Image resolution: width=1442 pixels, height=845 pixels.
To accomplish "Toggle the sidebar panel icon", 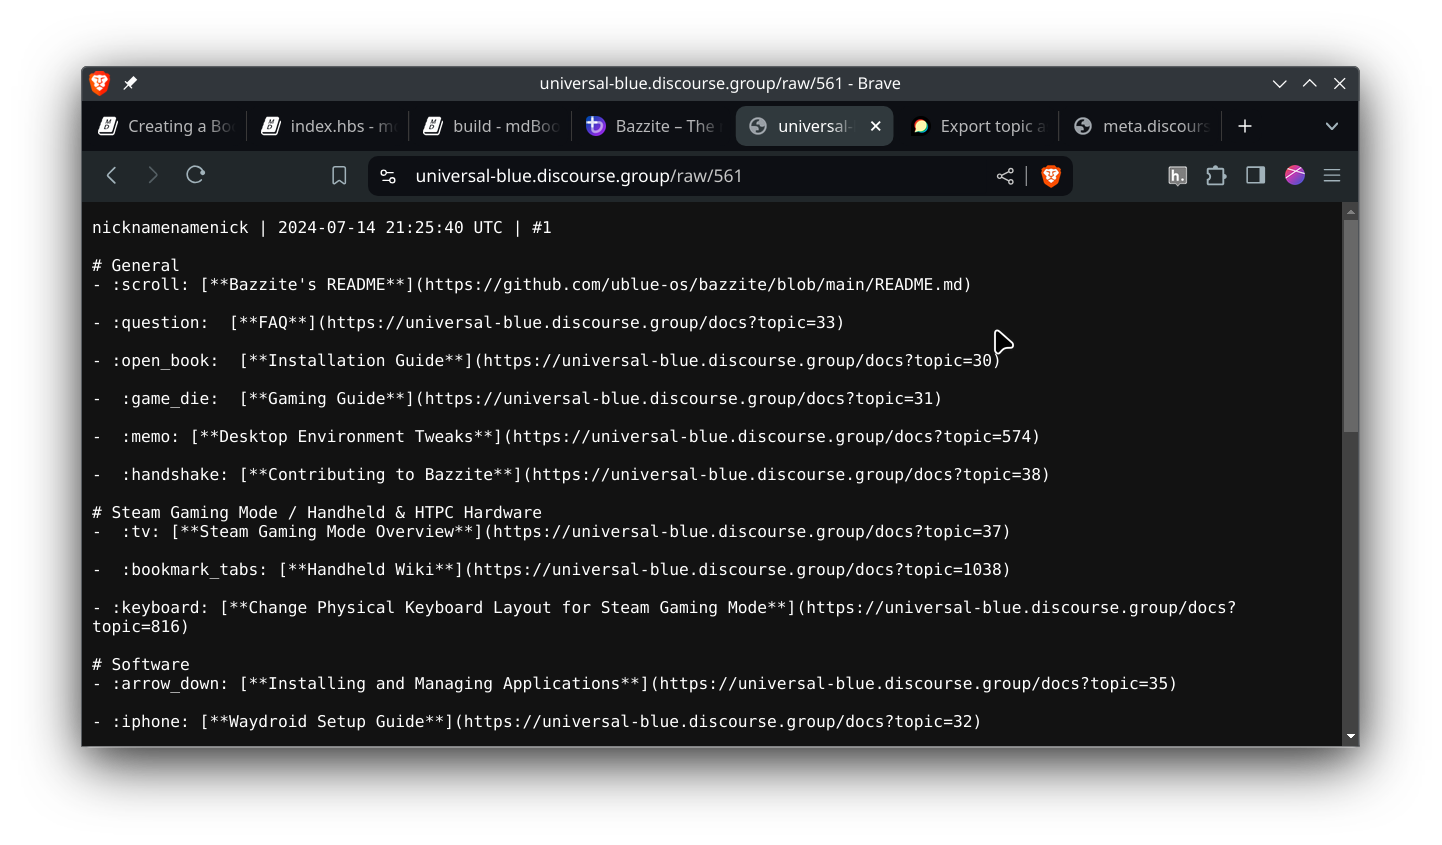I will click(x=1256, y=175).
